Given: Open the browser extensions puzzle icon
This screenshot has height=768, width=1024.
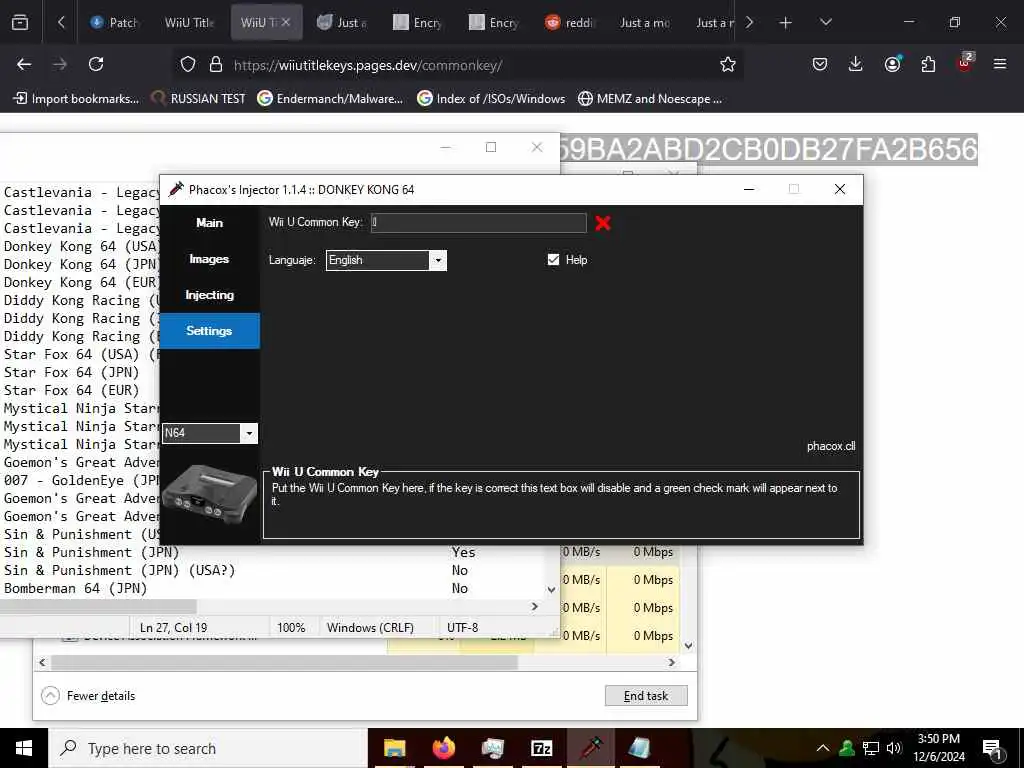Looking at the screenshot, I should click(928, 65).
